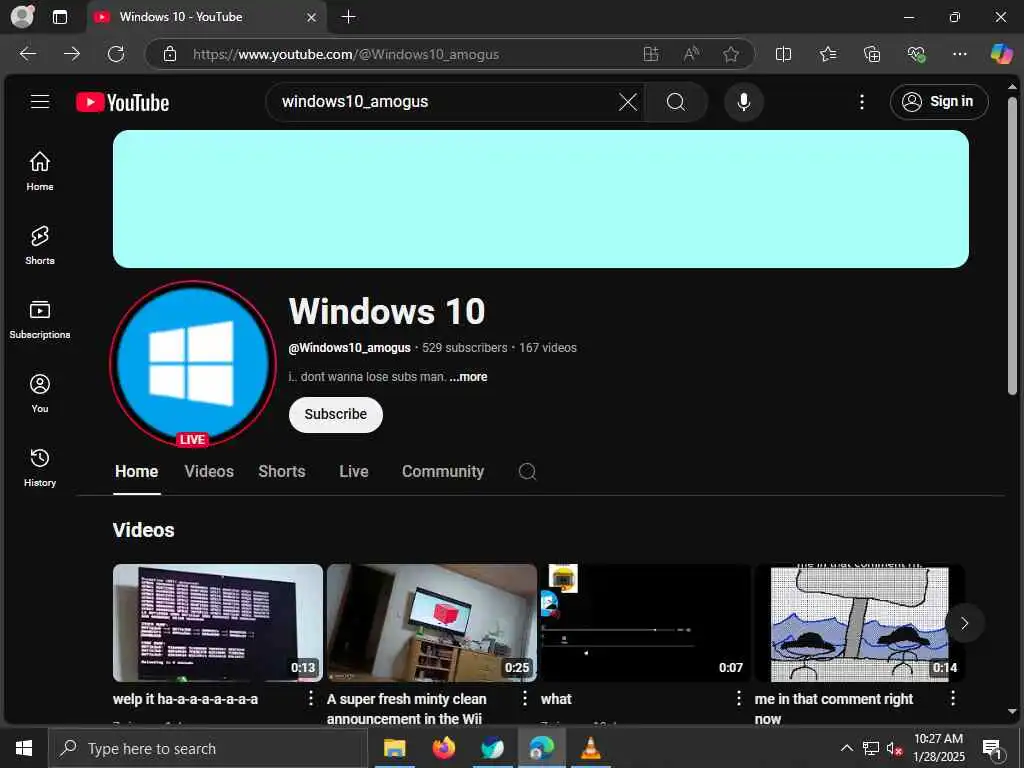Open the YouTube guide hamburger menu

40,102
